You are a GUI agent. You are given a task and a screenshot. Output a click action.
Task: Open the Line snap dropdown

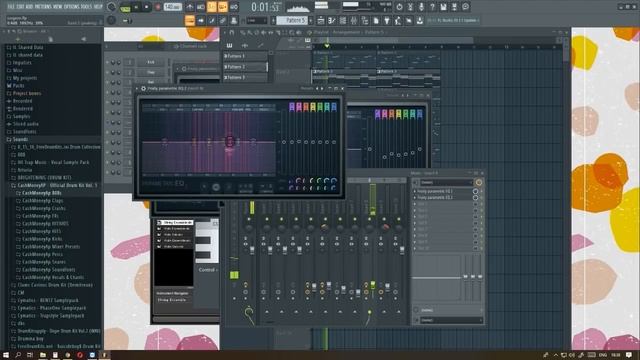256,20
